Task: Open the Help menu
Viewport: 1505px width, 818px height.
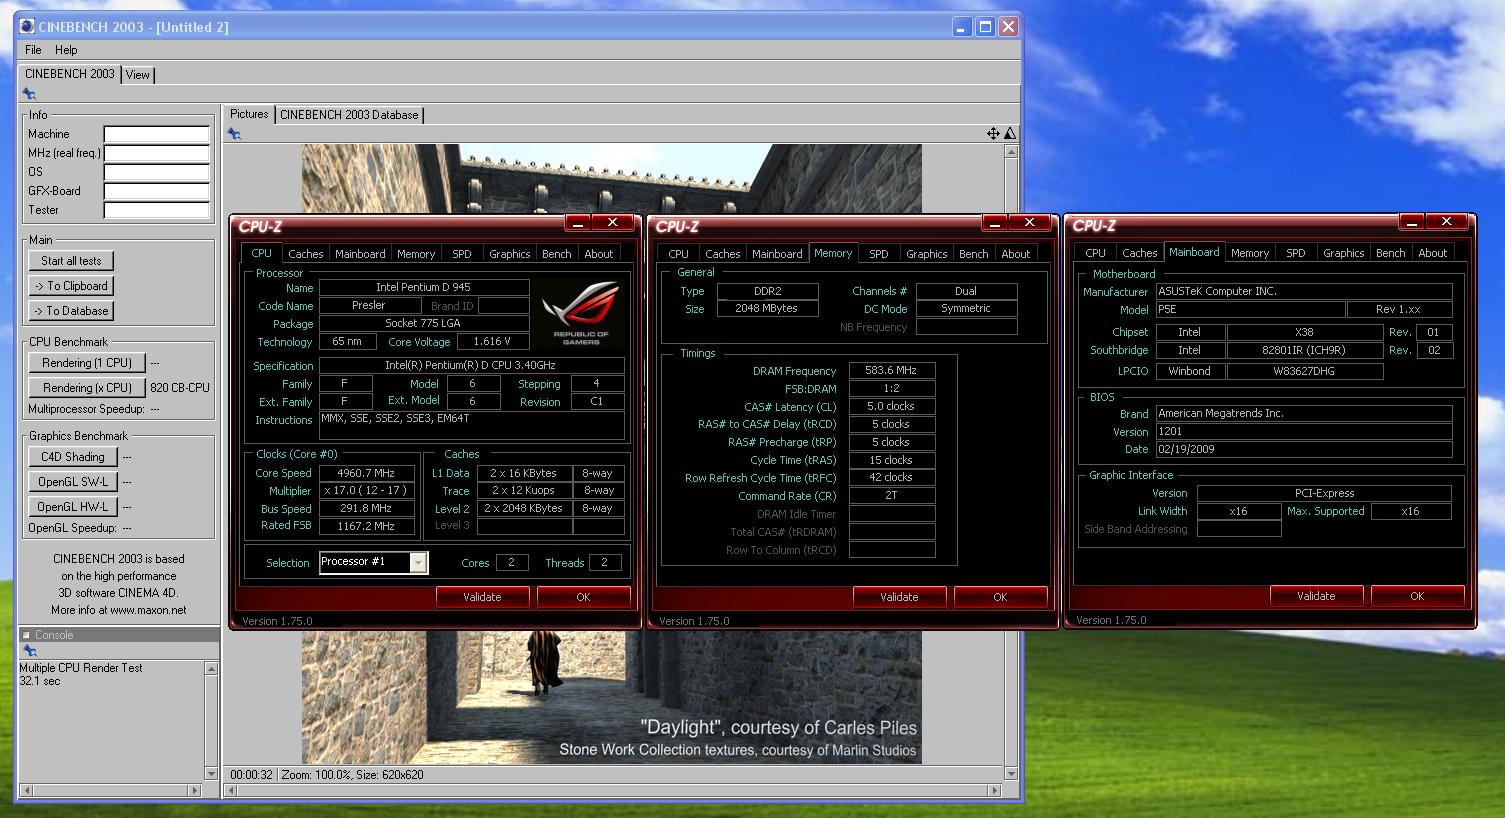Action: [x=66, y=50]
